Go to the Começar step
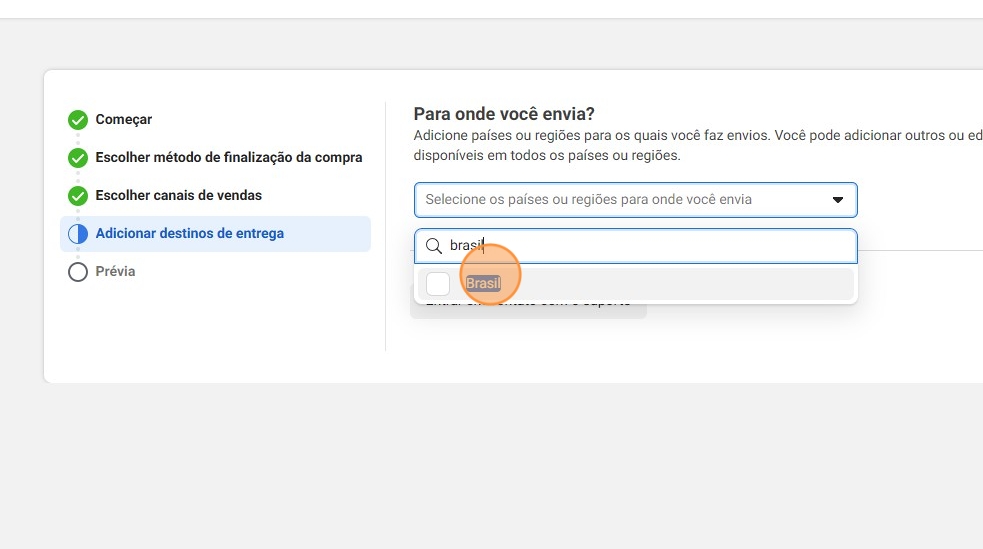 tap(124, 120)
